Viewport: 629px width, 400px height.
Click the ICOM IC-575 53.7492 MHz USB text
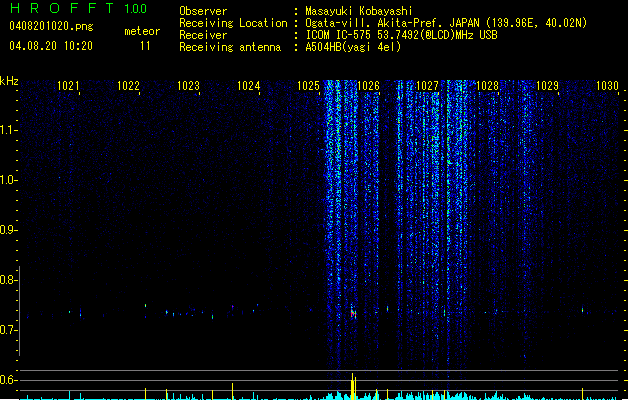pyautogui.click(x=402, y=35)
